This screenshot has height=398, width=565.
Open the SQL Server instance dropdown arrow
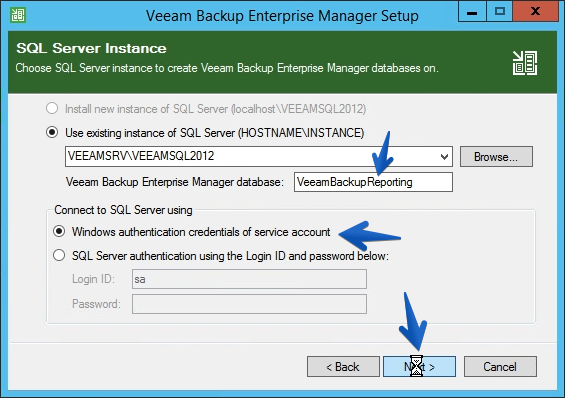(444, 157)
